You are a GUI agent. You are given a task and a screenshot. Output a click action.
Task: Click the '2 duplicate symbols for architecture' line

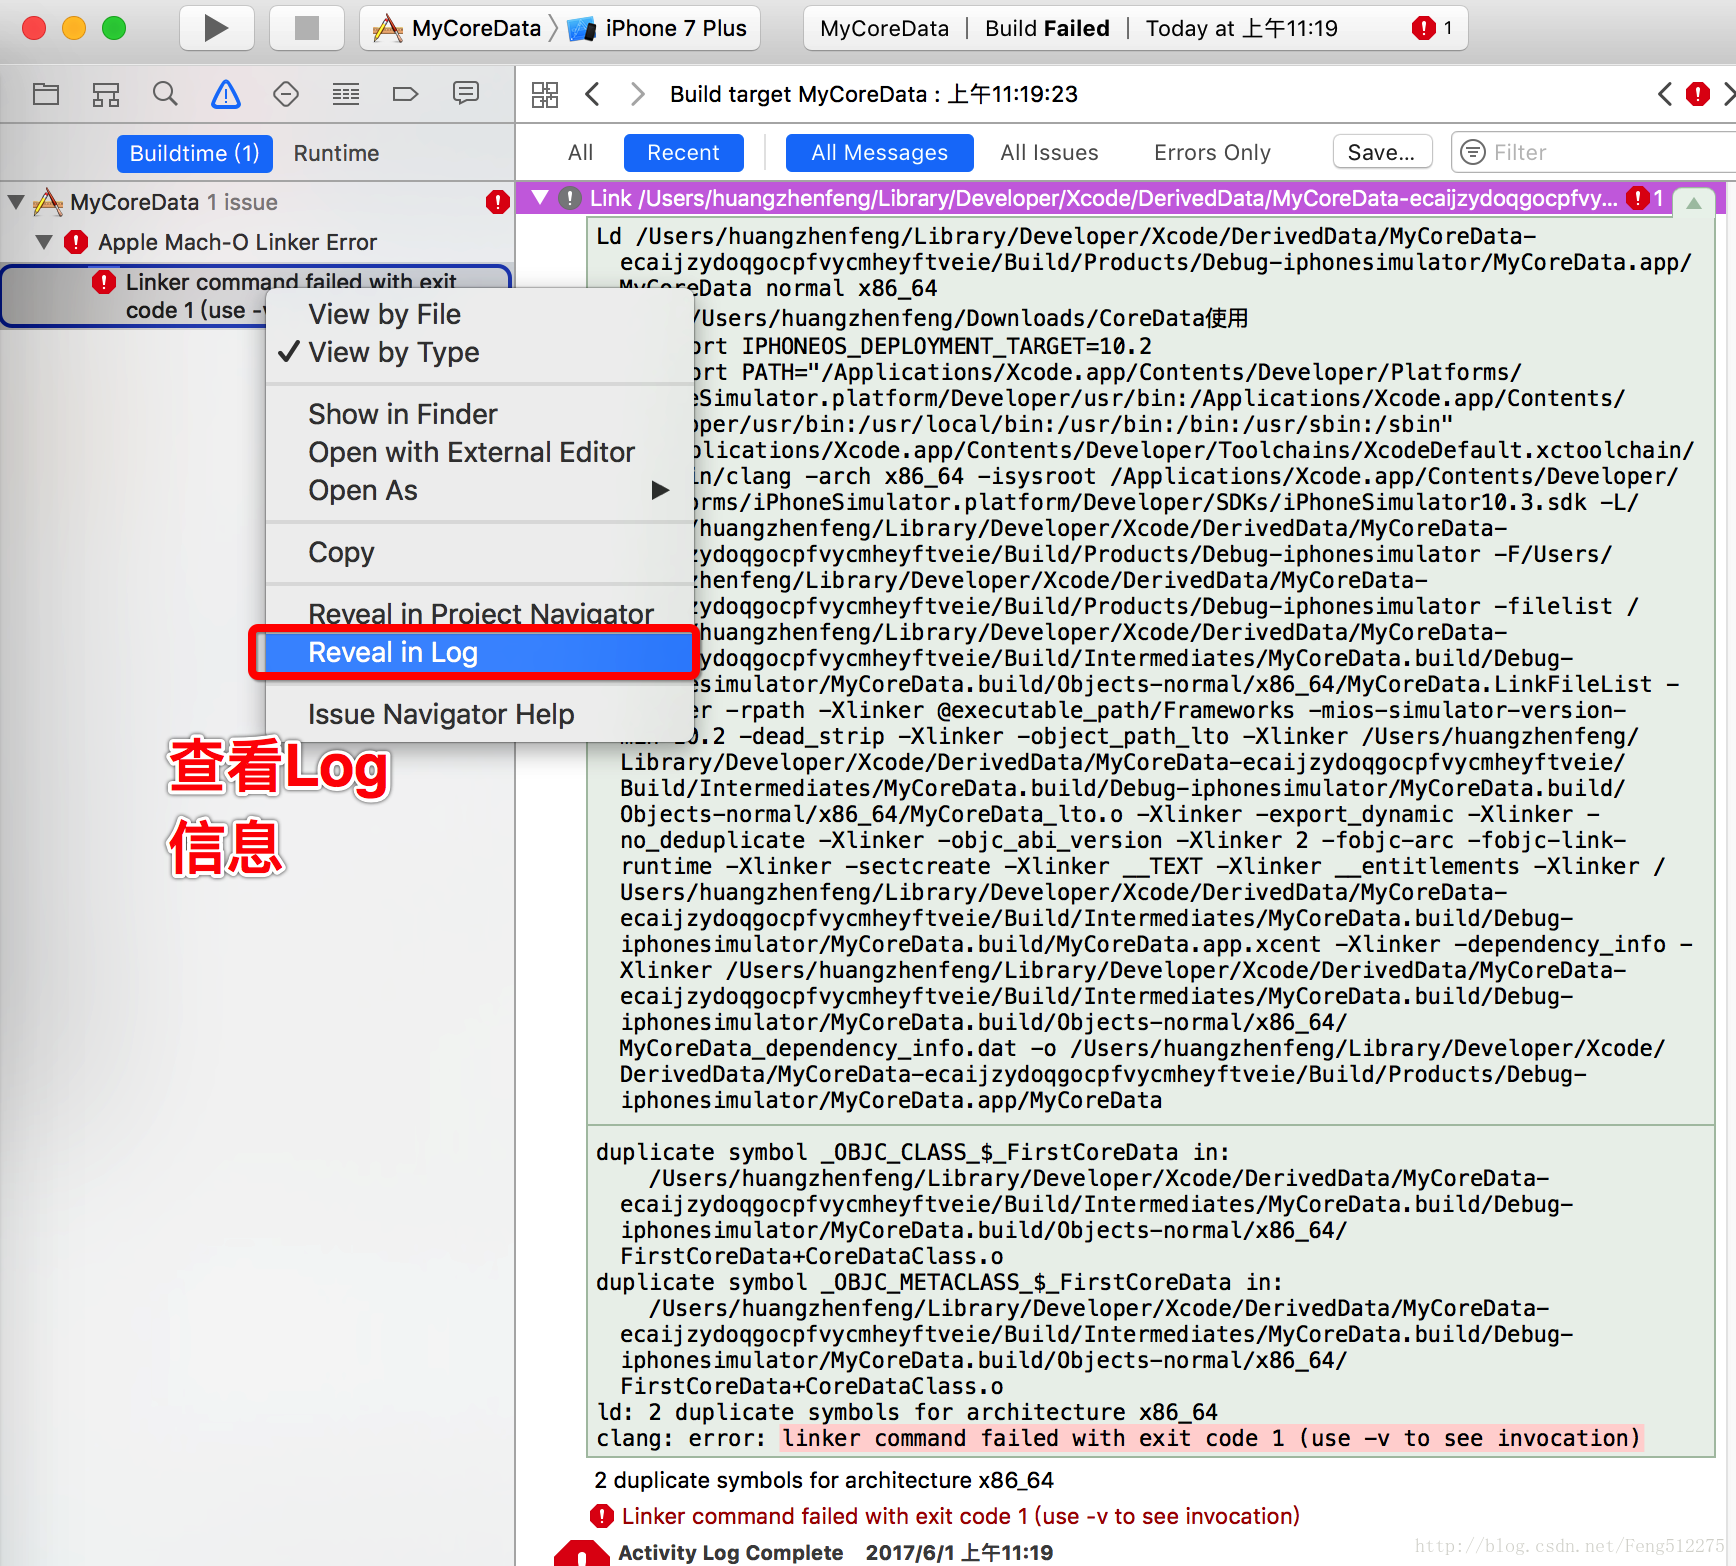point(824,1480)
